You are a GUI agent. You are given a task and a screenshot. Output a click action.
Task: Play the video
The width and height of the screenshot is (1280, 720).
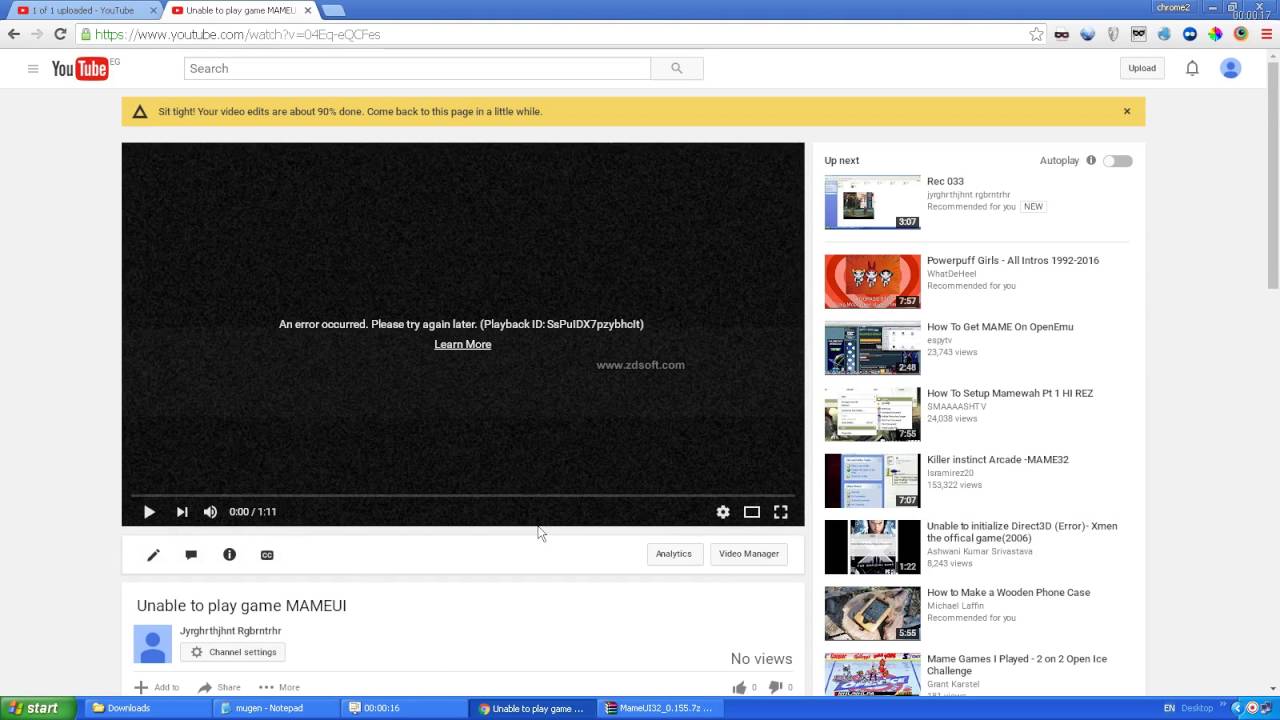coord(149,512)
